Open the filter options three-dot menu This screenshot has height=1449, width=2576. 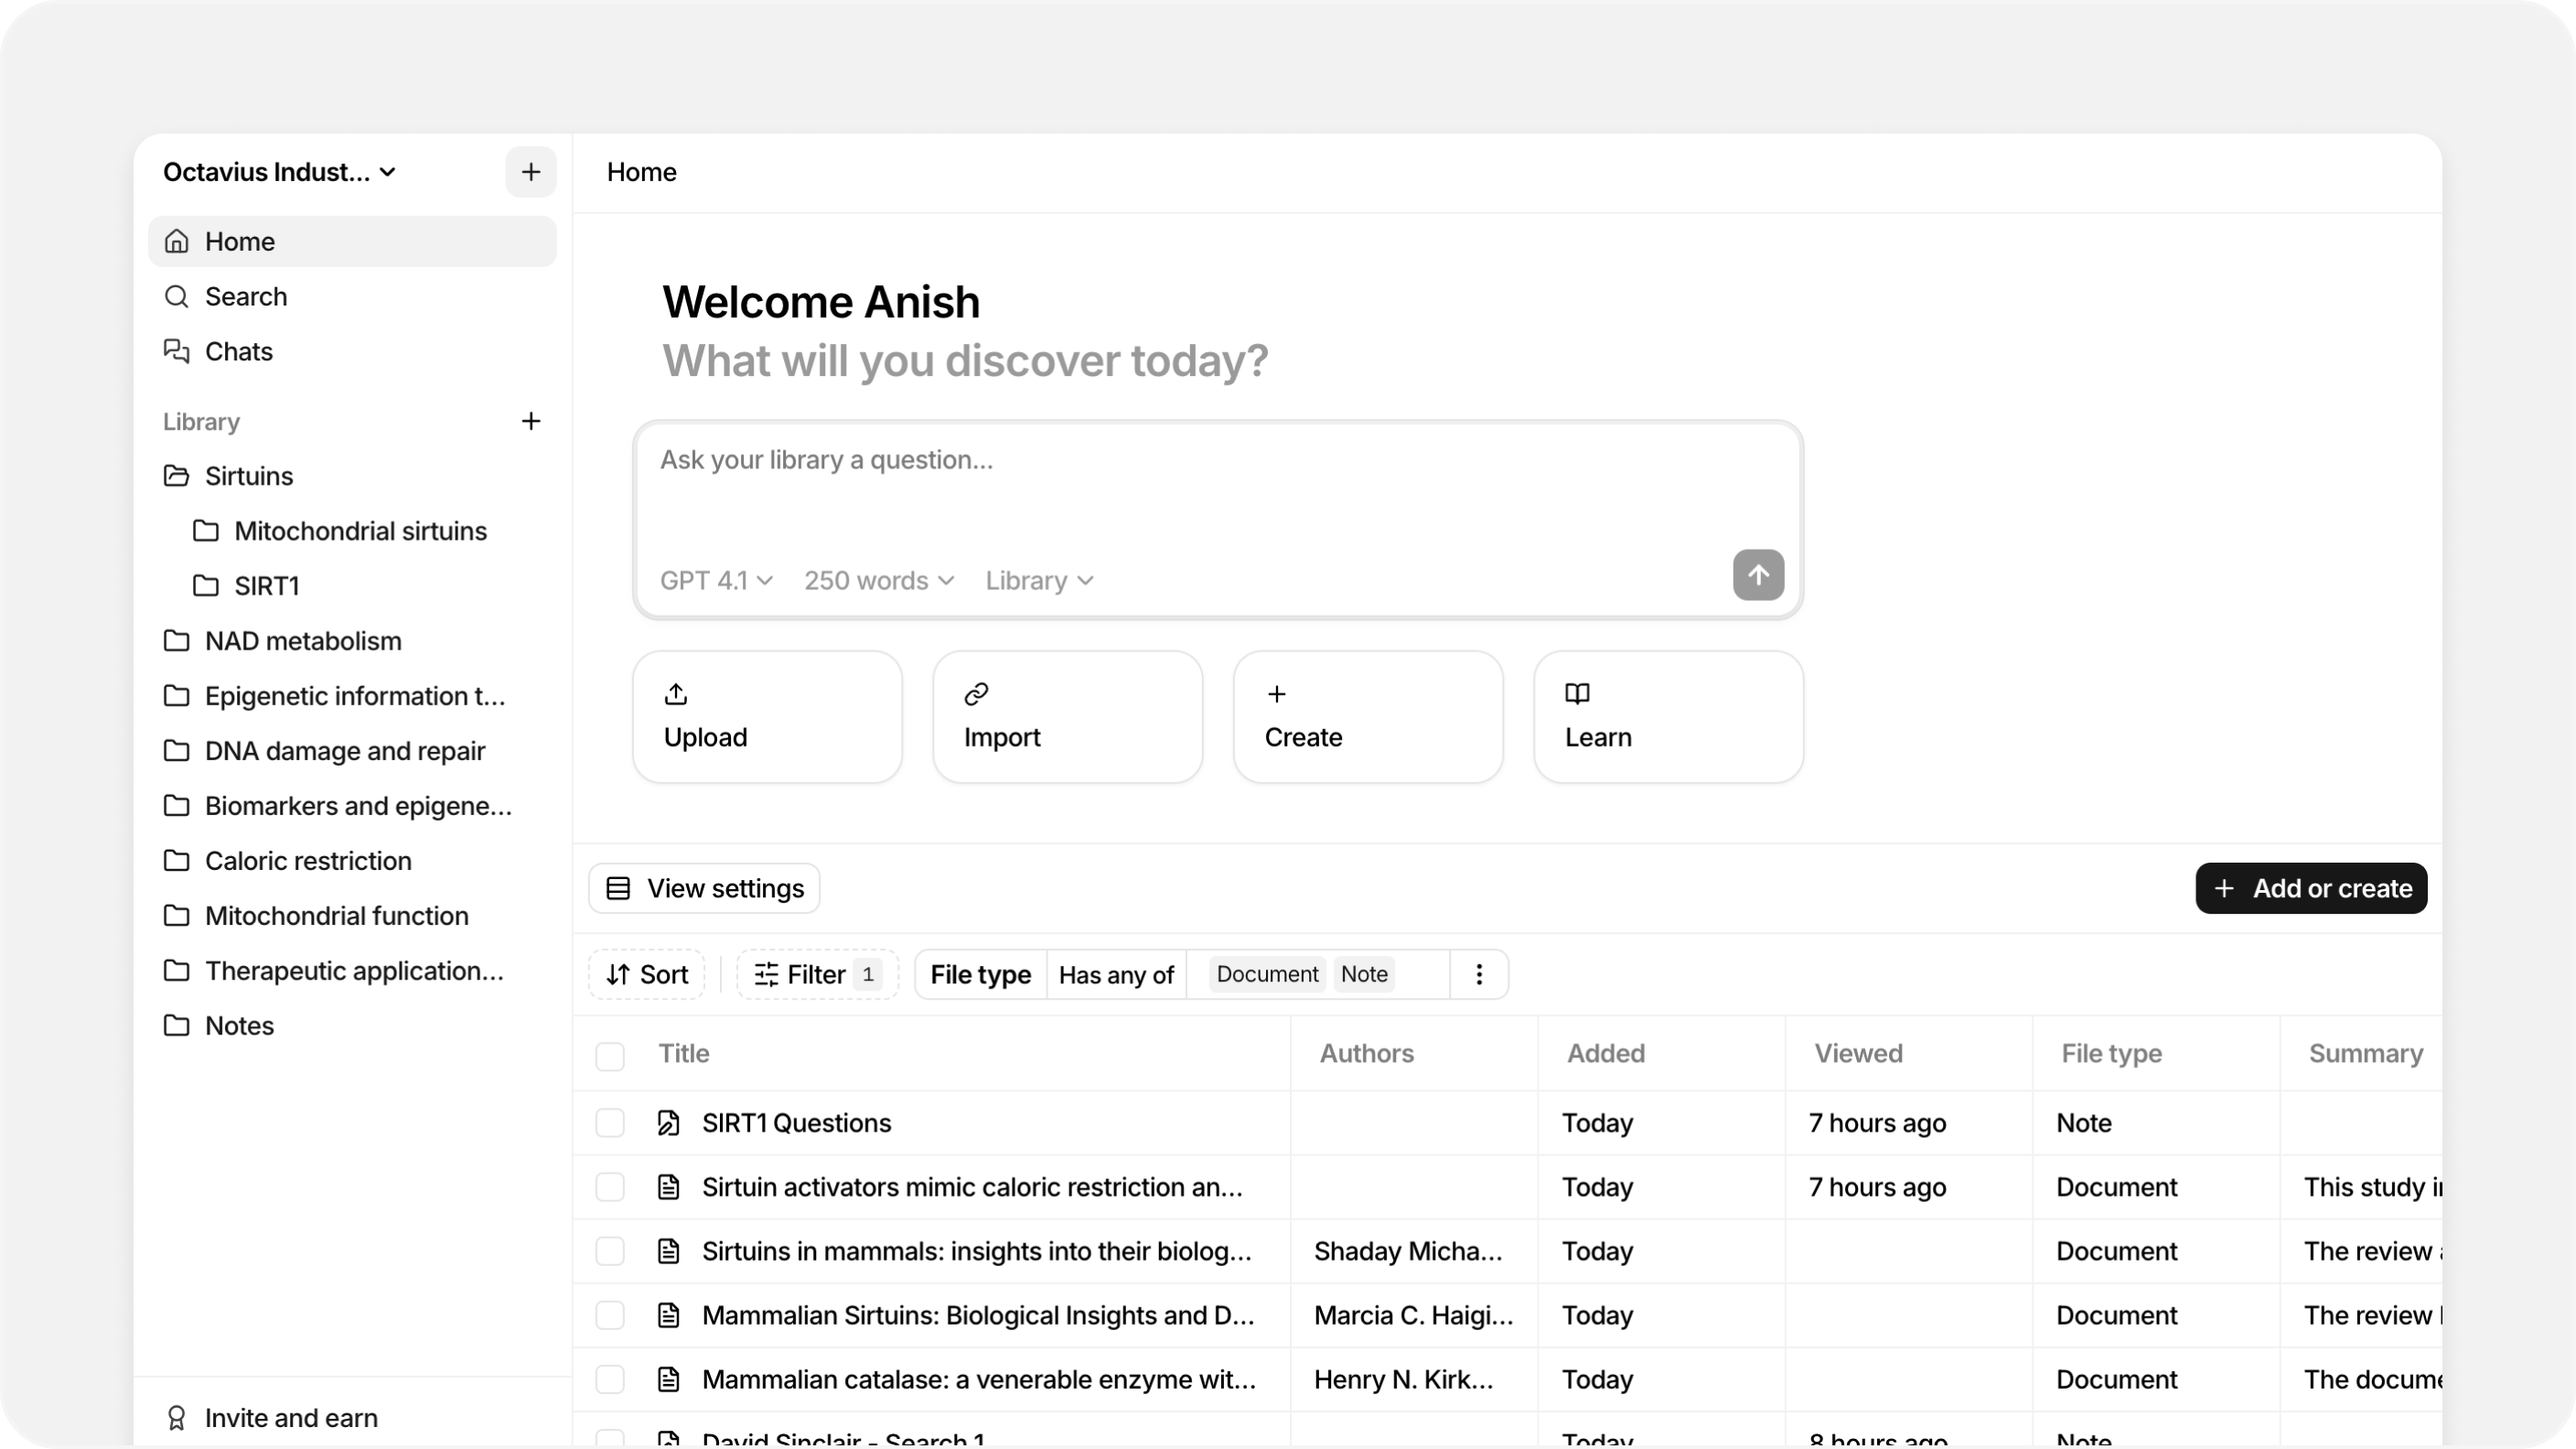[x=1479, y=974]
